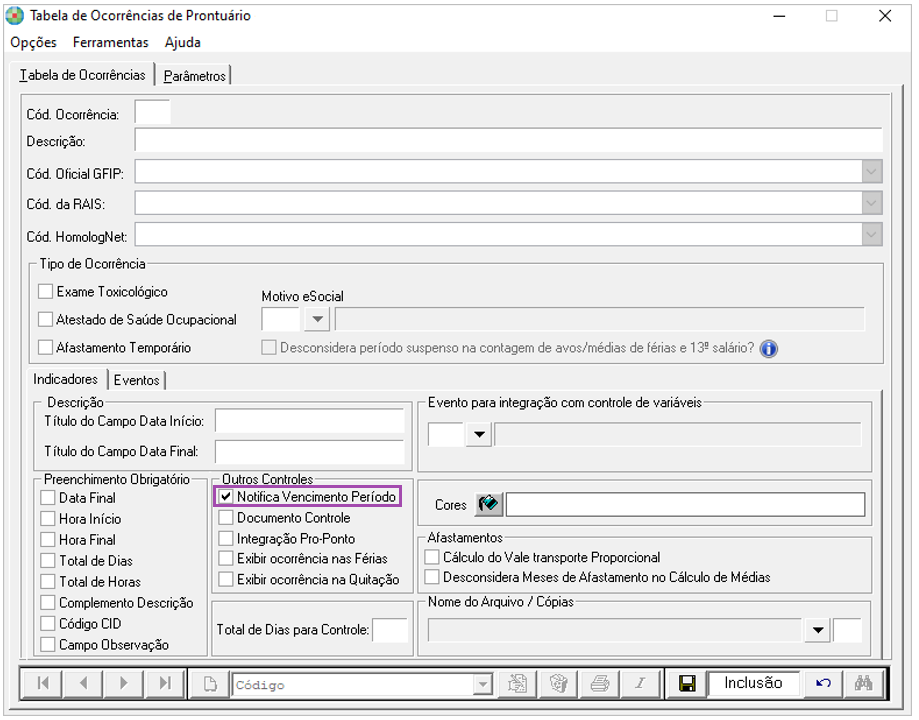The width and height of the screenshot is (919, 720).
Task: Click the undo arrow icon
Action: pyautogui.click(x=823, y=683)
